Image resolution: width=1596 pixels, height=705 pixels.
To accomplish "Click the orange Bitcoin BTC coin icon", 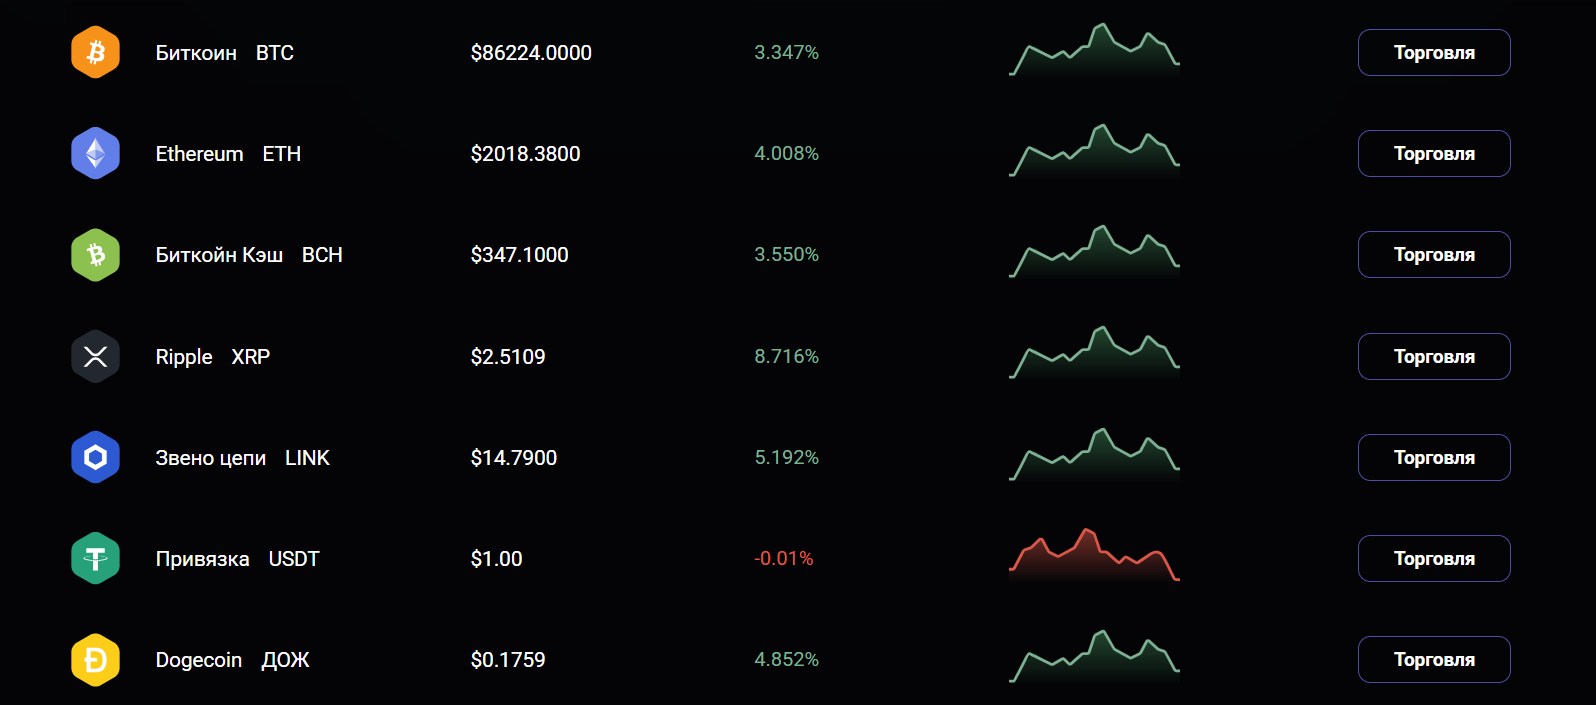I will coord(95,52).
